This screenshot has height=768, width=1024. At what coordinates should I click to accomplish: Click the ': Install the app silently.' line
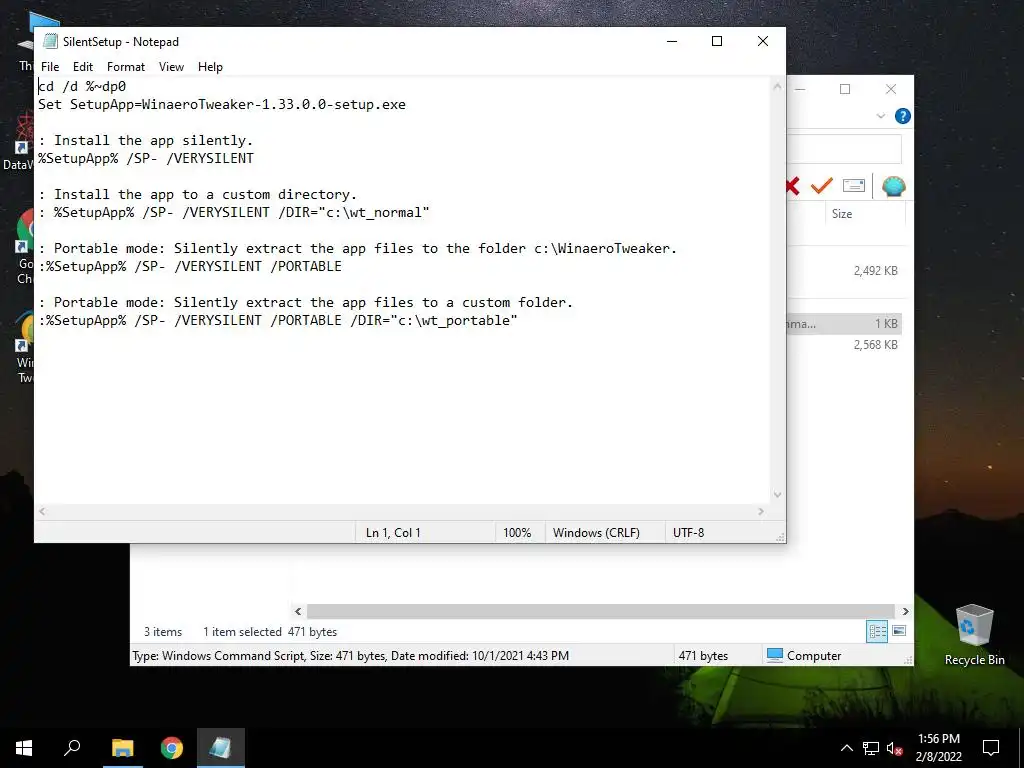[x=146, y=140]
